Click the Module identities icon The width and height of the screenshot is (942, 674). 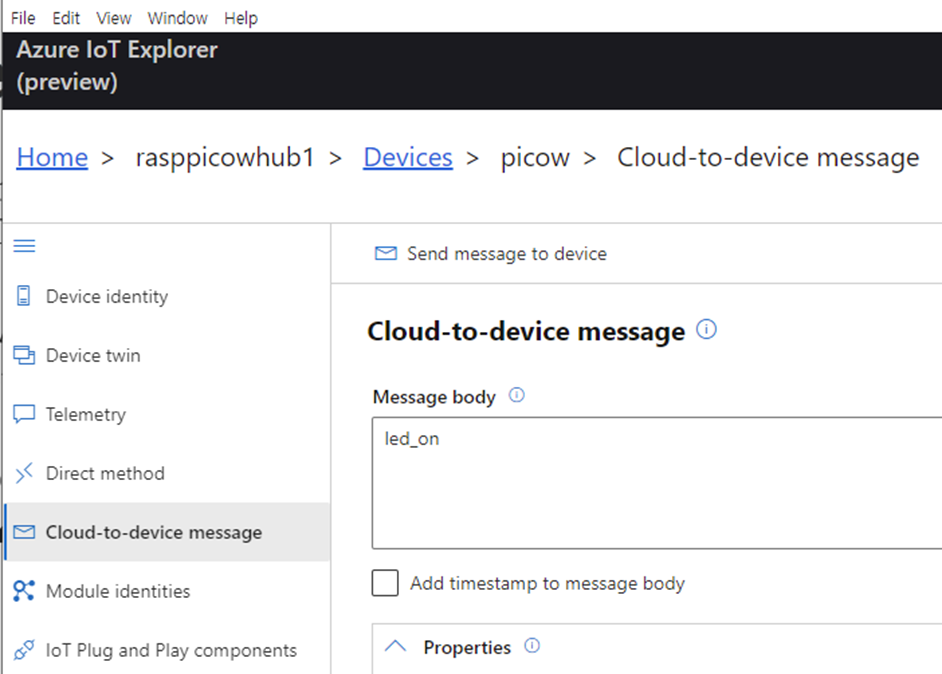(x=24, y=591)
